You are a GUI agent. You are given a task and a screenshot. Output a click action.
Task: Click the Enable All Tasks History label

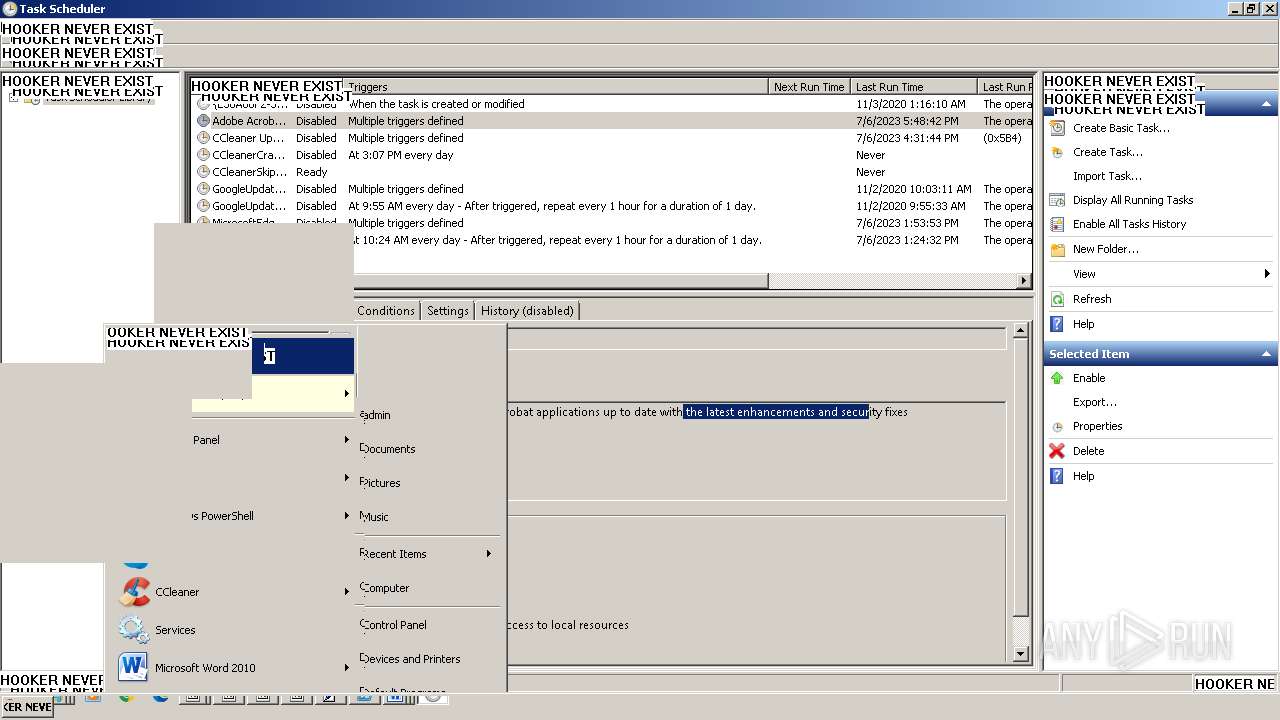tap(1129, 224)
